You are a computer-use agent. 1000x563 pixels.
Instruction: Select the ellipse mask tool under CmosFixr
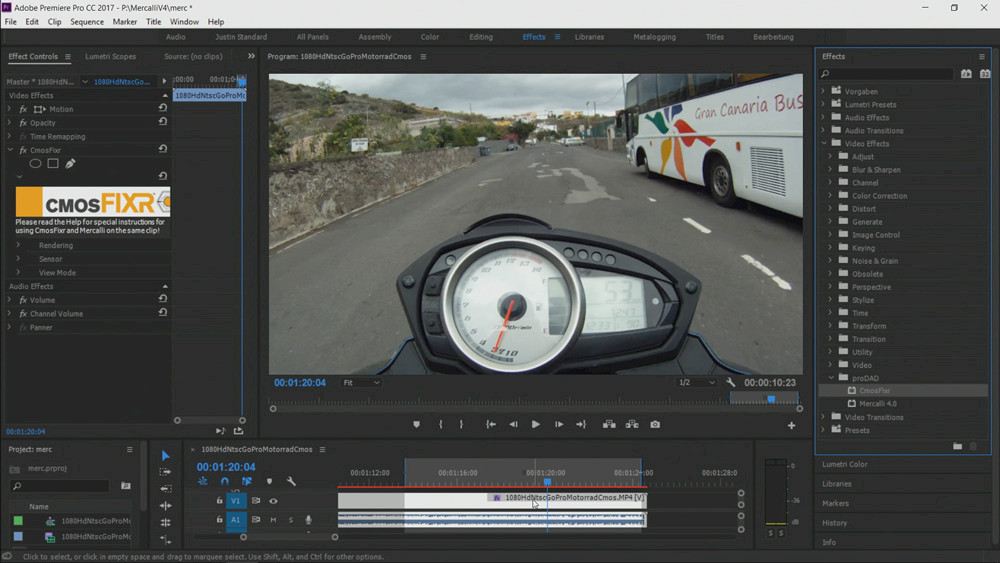point(35,163)
